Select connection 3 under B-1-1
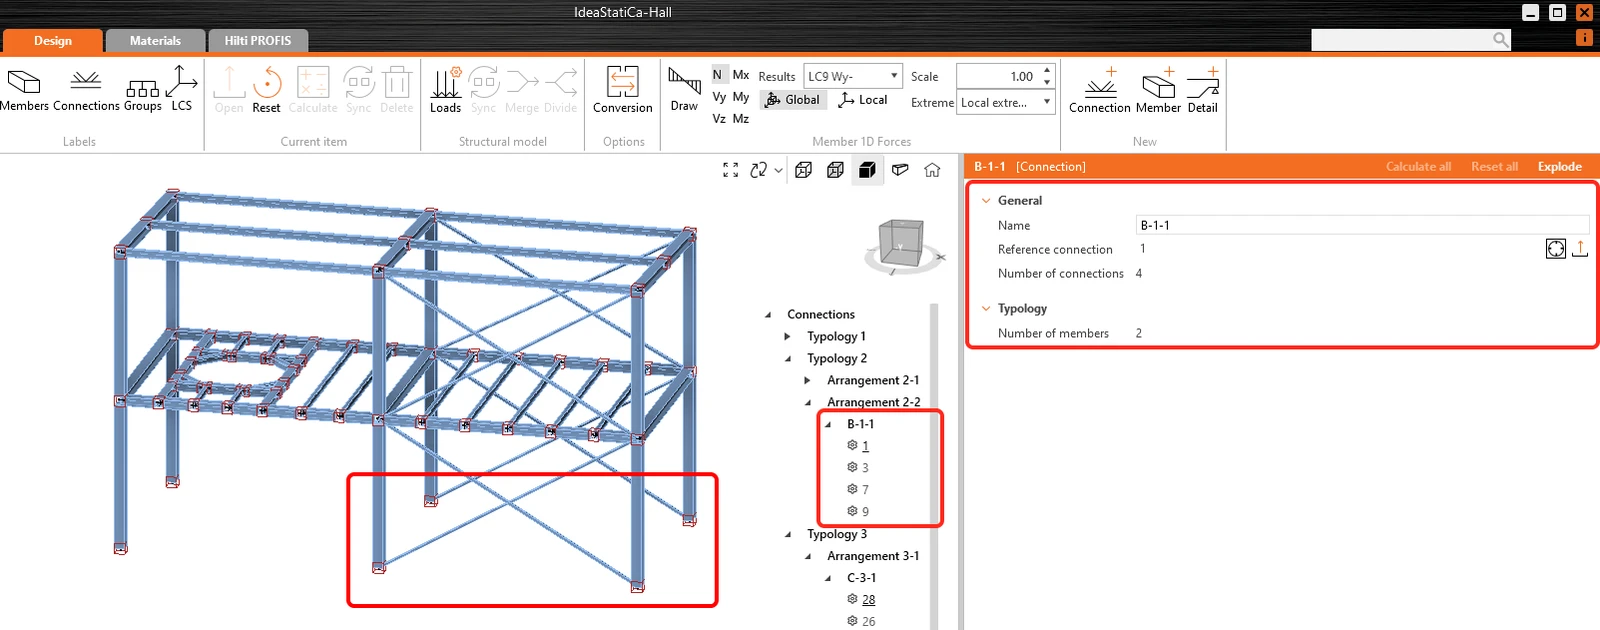Screen dimensions: 1600x630 click(865, 468)
